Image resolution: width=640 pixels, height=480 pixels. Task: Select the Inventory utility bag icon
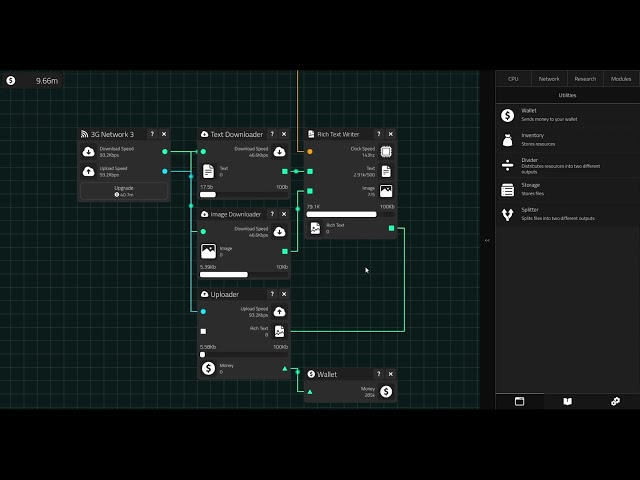(507, 140)
